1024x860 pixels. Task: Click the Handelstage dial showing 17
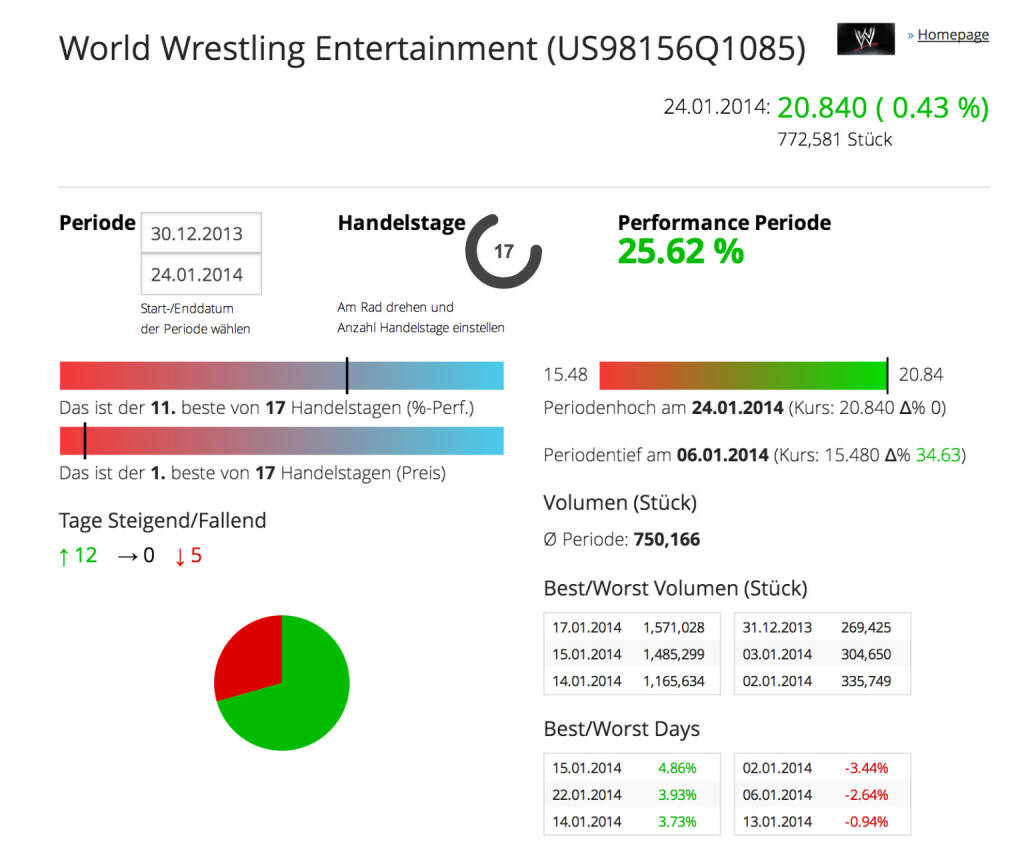point(503,252)
